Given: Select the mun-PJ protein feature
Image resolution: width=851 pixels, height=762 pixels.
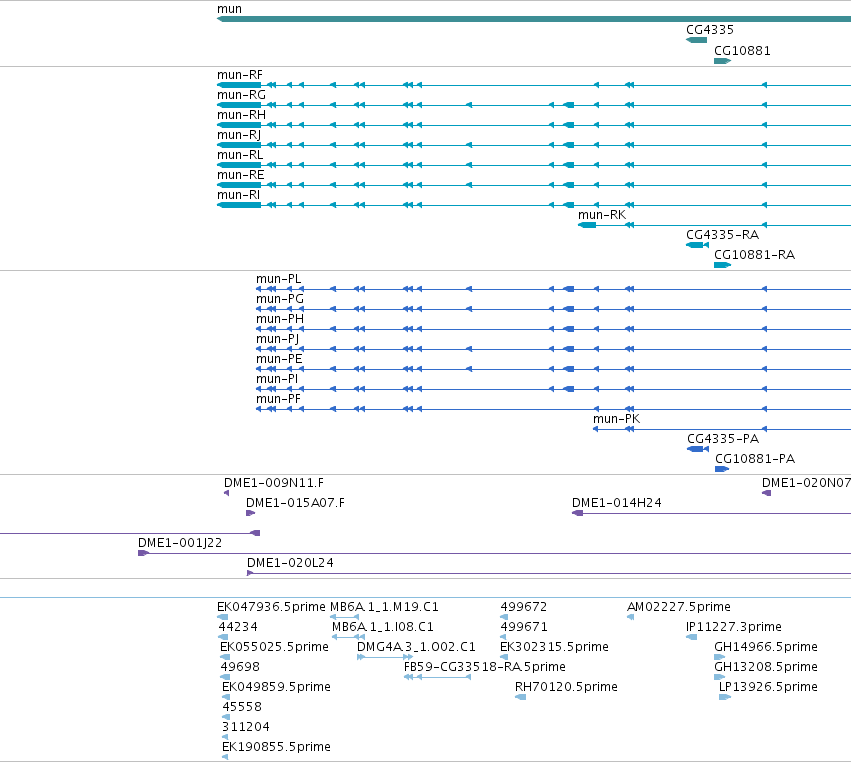Looking at the screenshot, I should point(554,350).
